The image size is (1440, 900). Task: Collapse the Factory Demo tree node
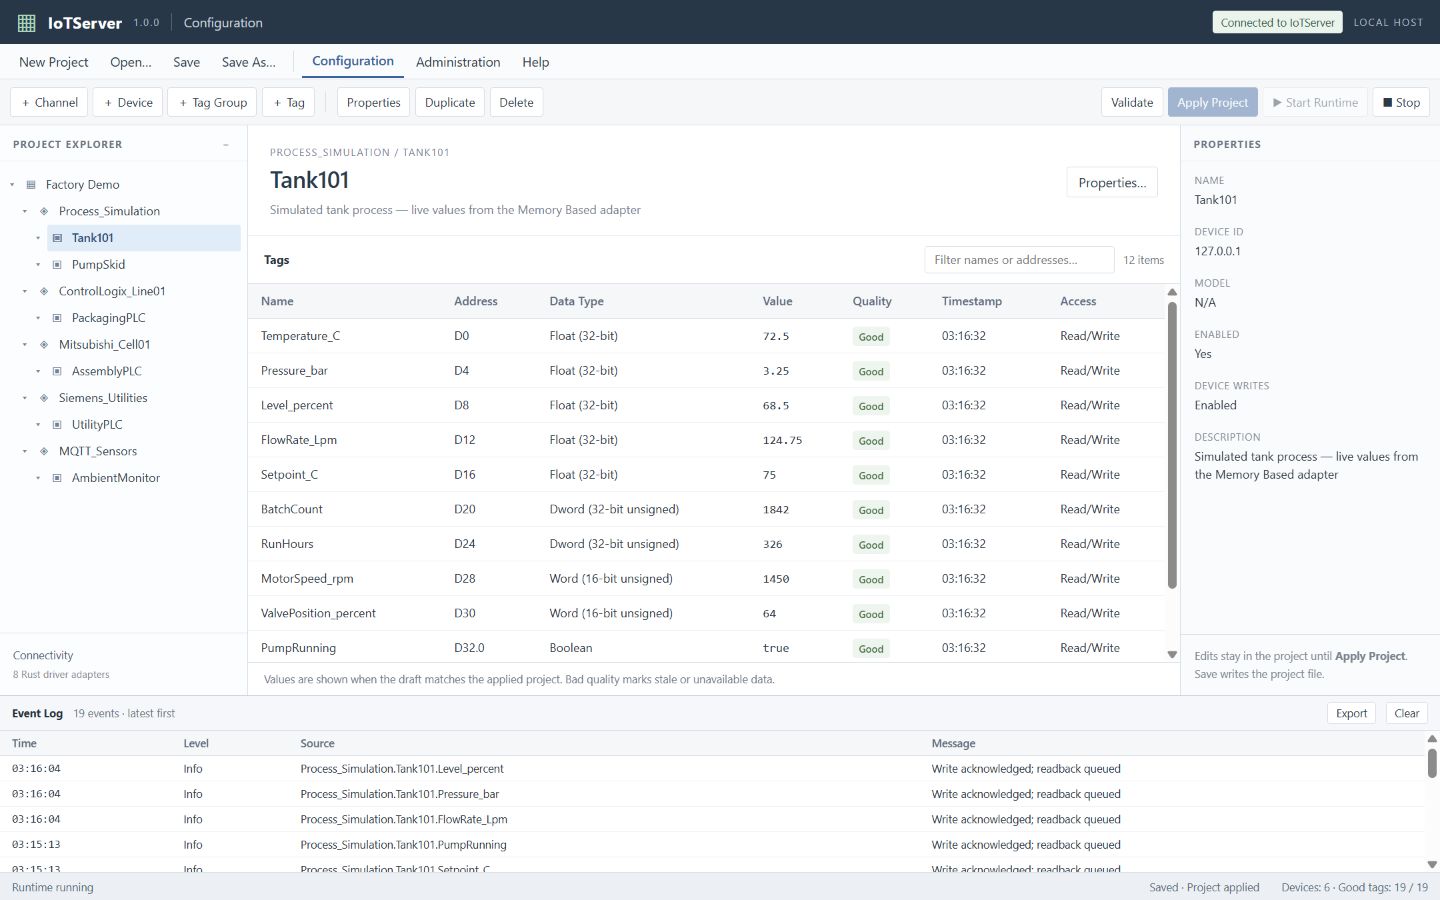click(x=12, y=185)
